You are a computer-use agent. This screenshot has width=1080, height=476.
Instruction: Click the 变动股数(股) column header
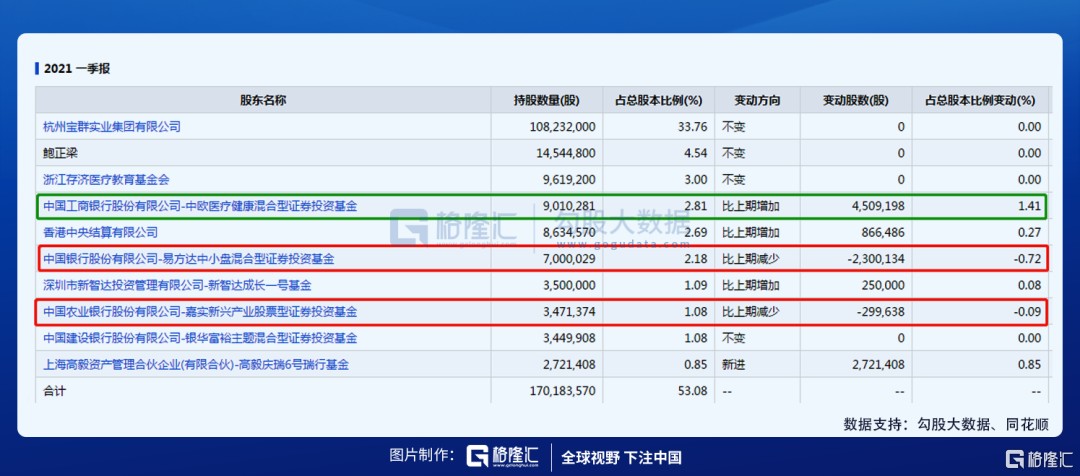coord(856,100)
